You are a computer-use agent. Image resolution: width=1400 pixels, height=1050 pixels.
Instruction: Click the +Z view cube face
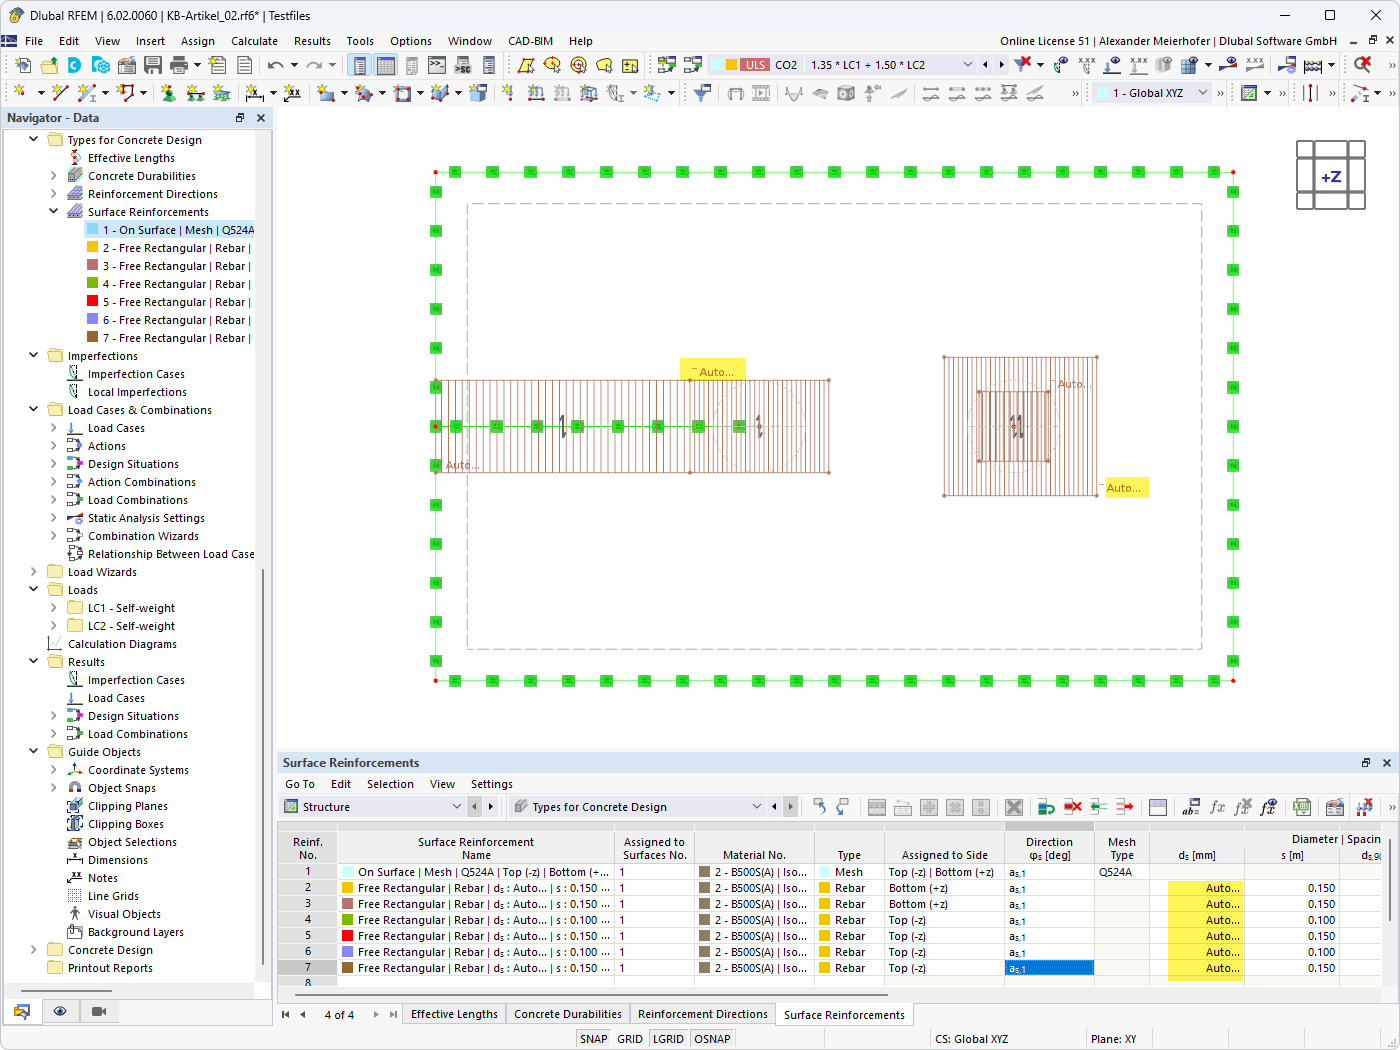tap(1330, 176)
